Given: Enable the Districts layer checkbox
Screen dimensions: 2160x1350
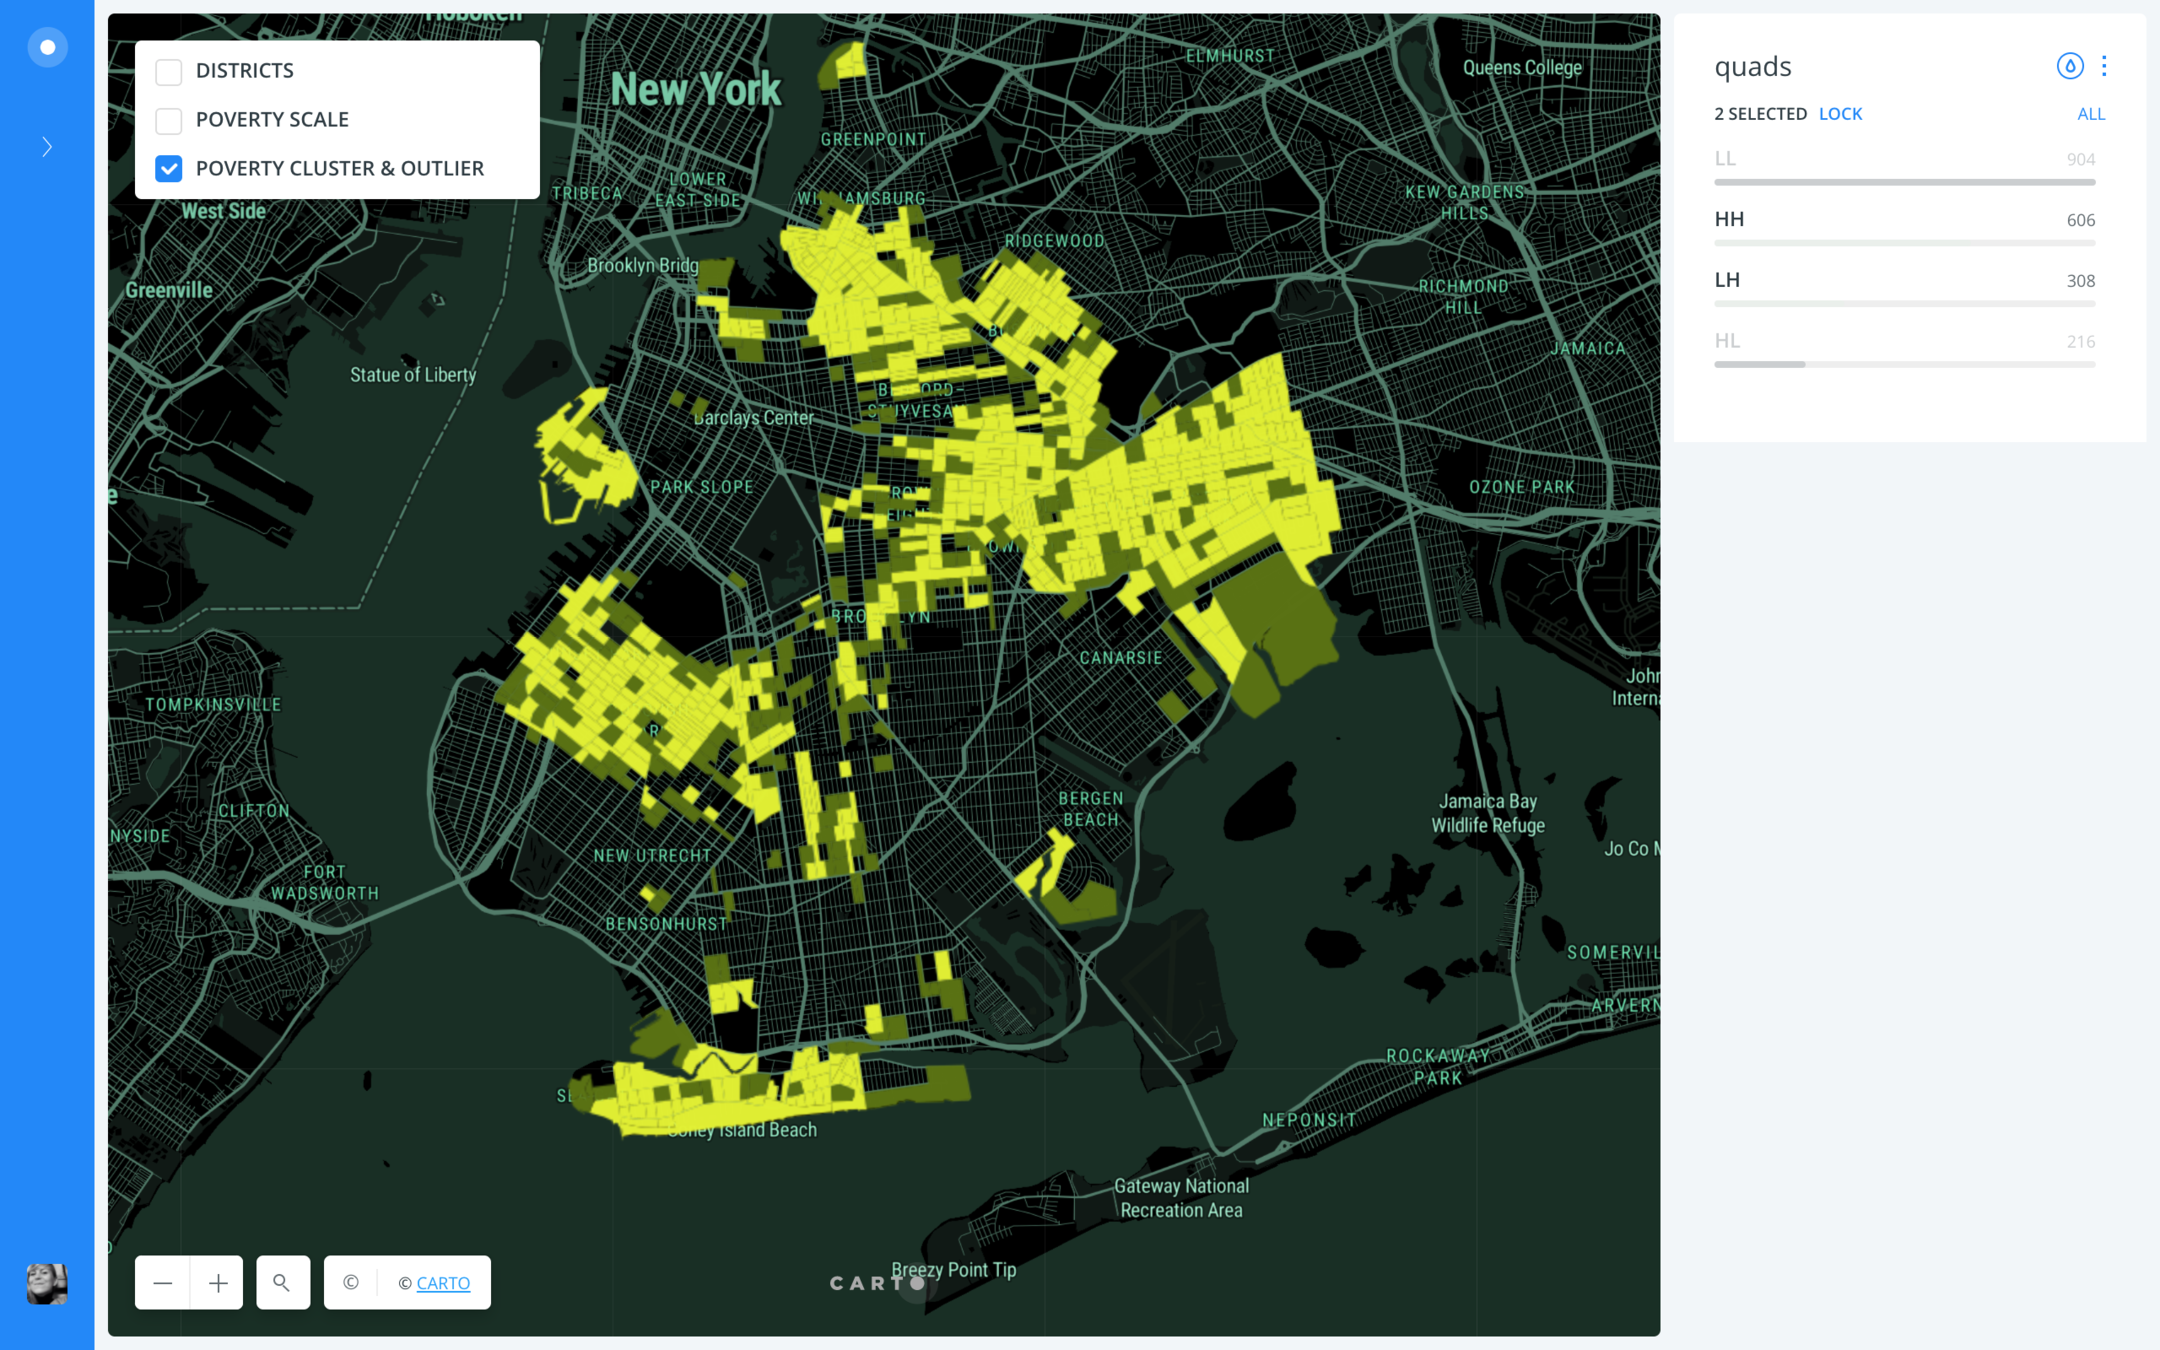Looking at the screenshot, I should (169, 71).
